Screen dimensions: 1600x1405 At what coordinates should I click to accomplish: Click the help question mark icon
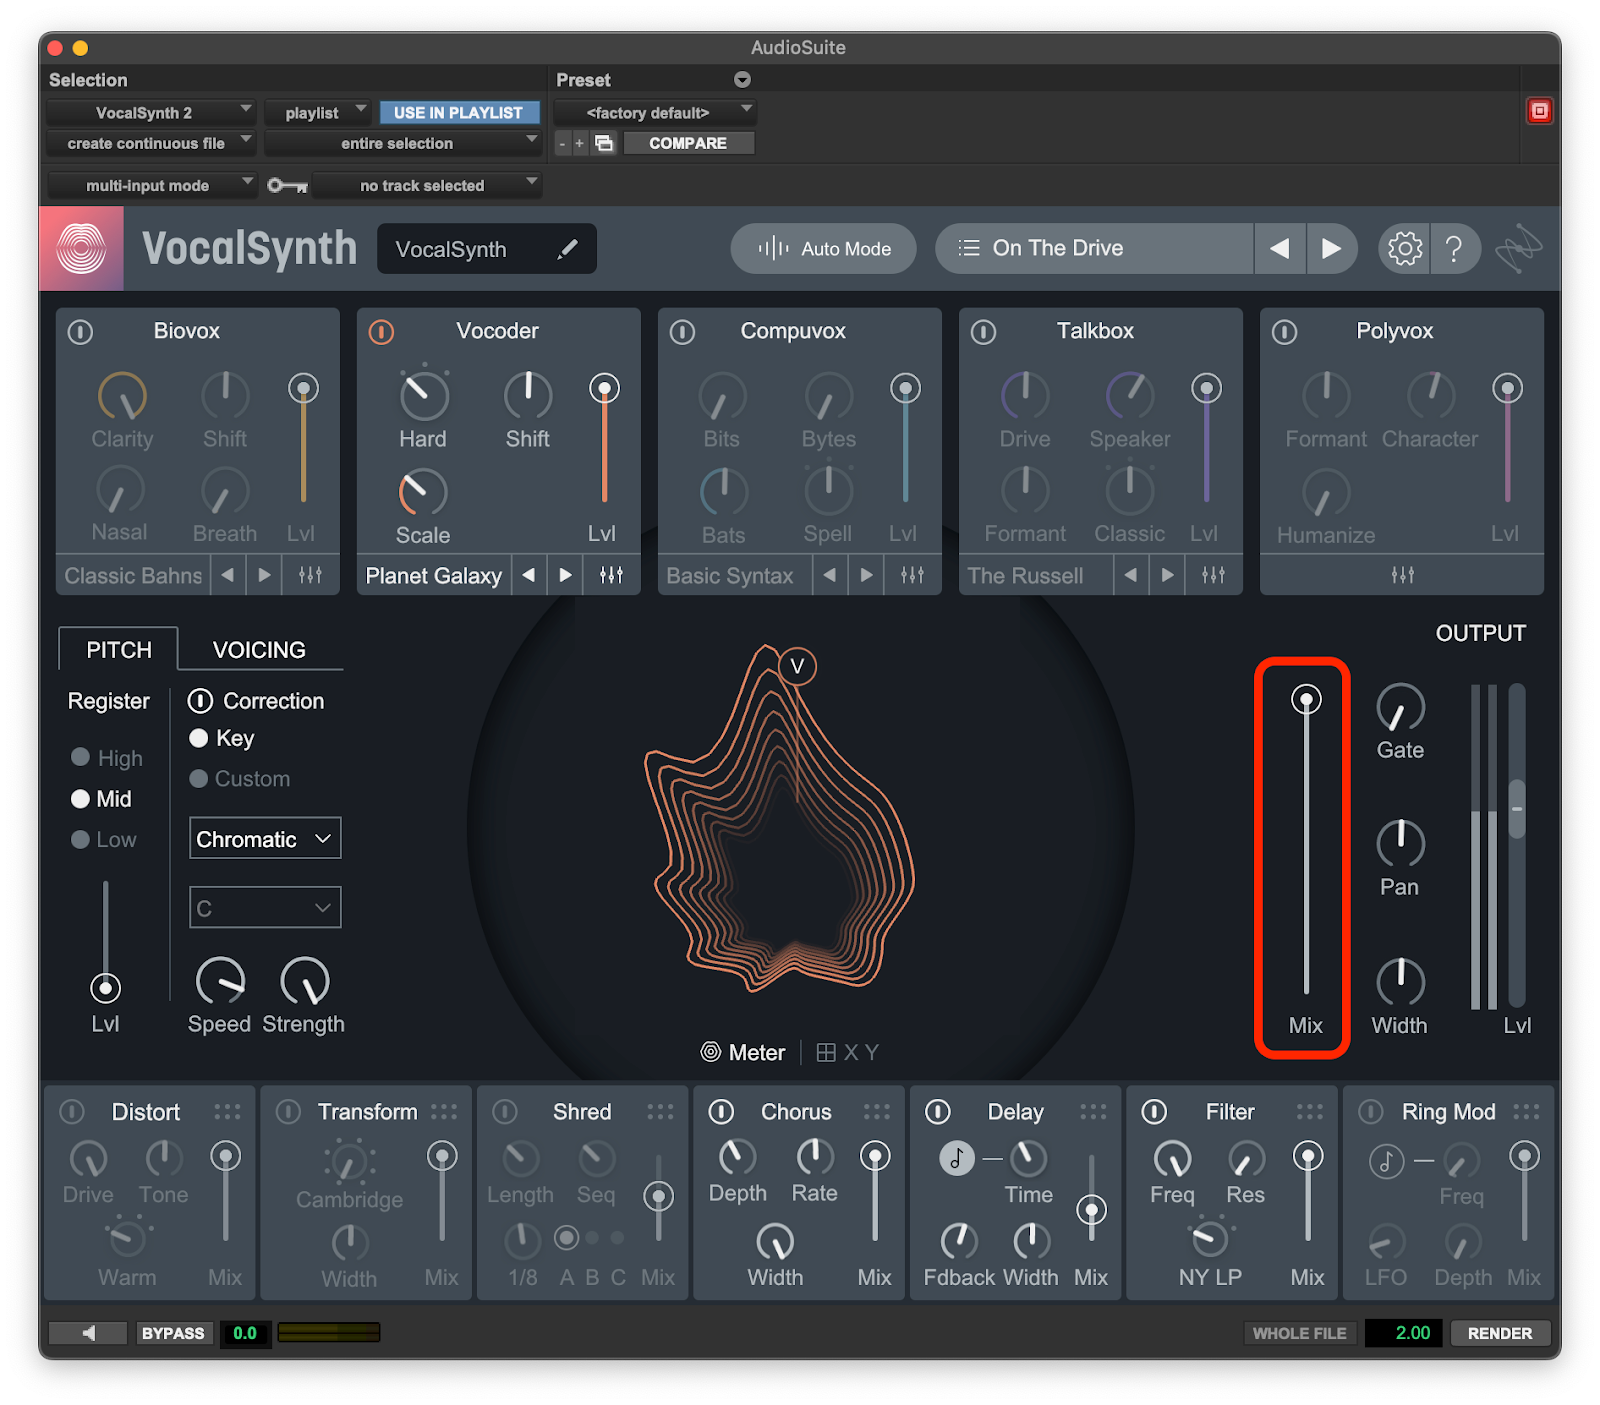[x=1454, y=248]
